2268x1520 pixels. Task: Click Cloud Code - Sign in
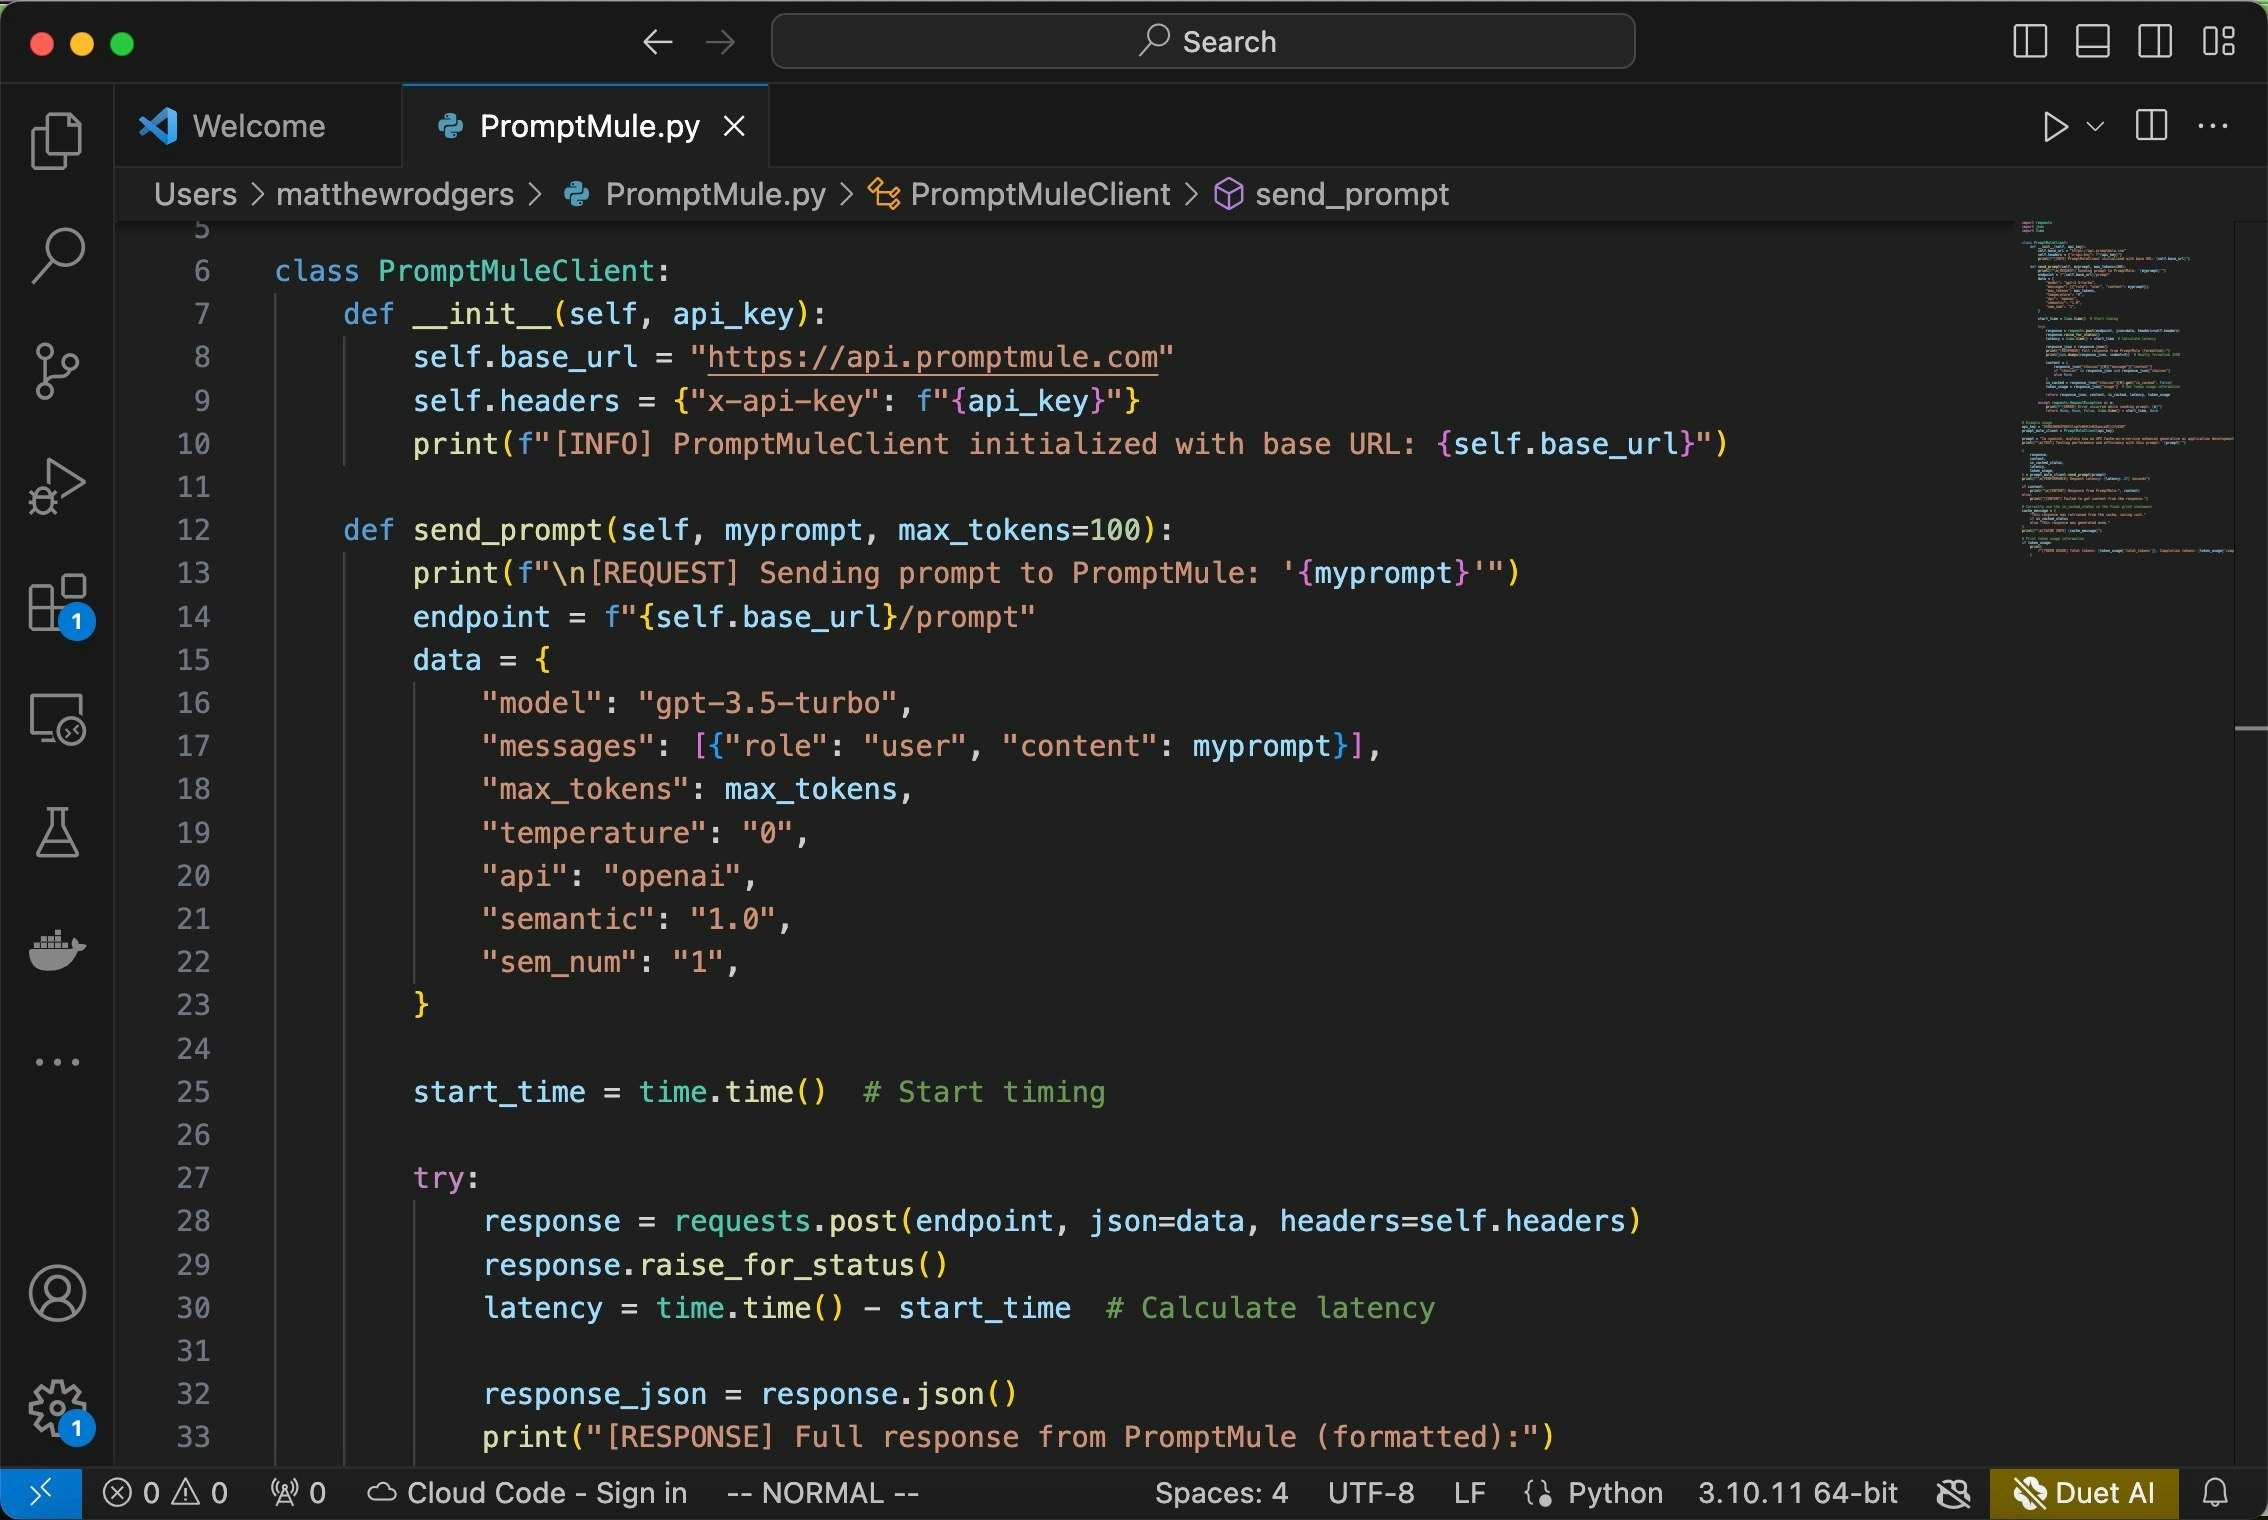click(x=528, y=1493)
